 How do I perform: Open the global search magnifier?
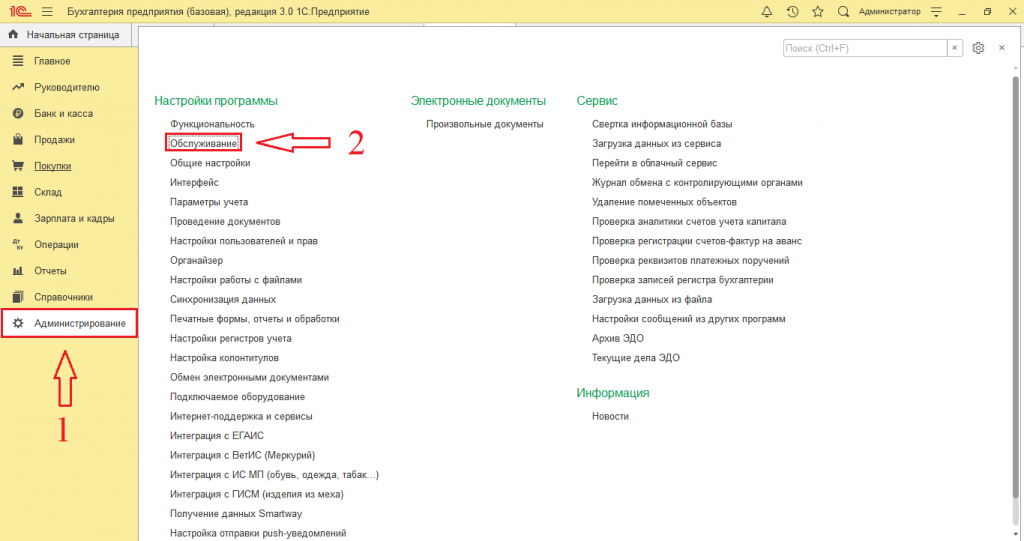(843, 12)
